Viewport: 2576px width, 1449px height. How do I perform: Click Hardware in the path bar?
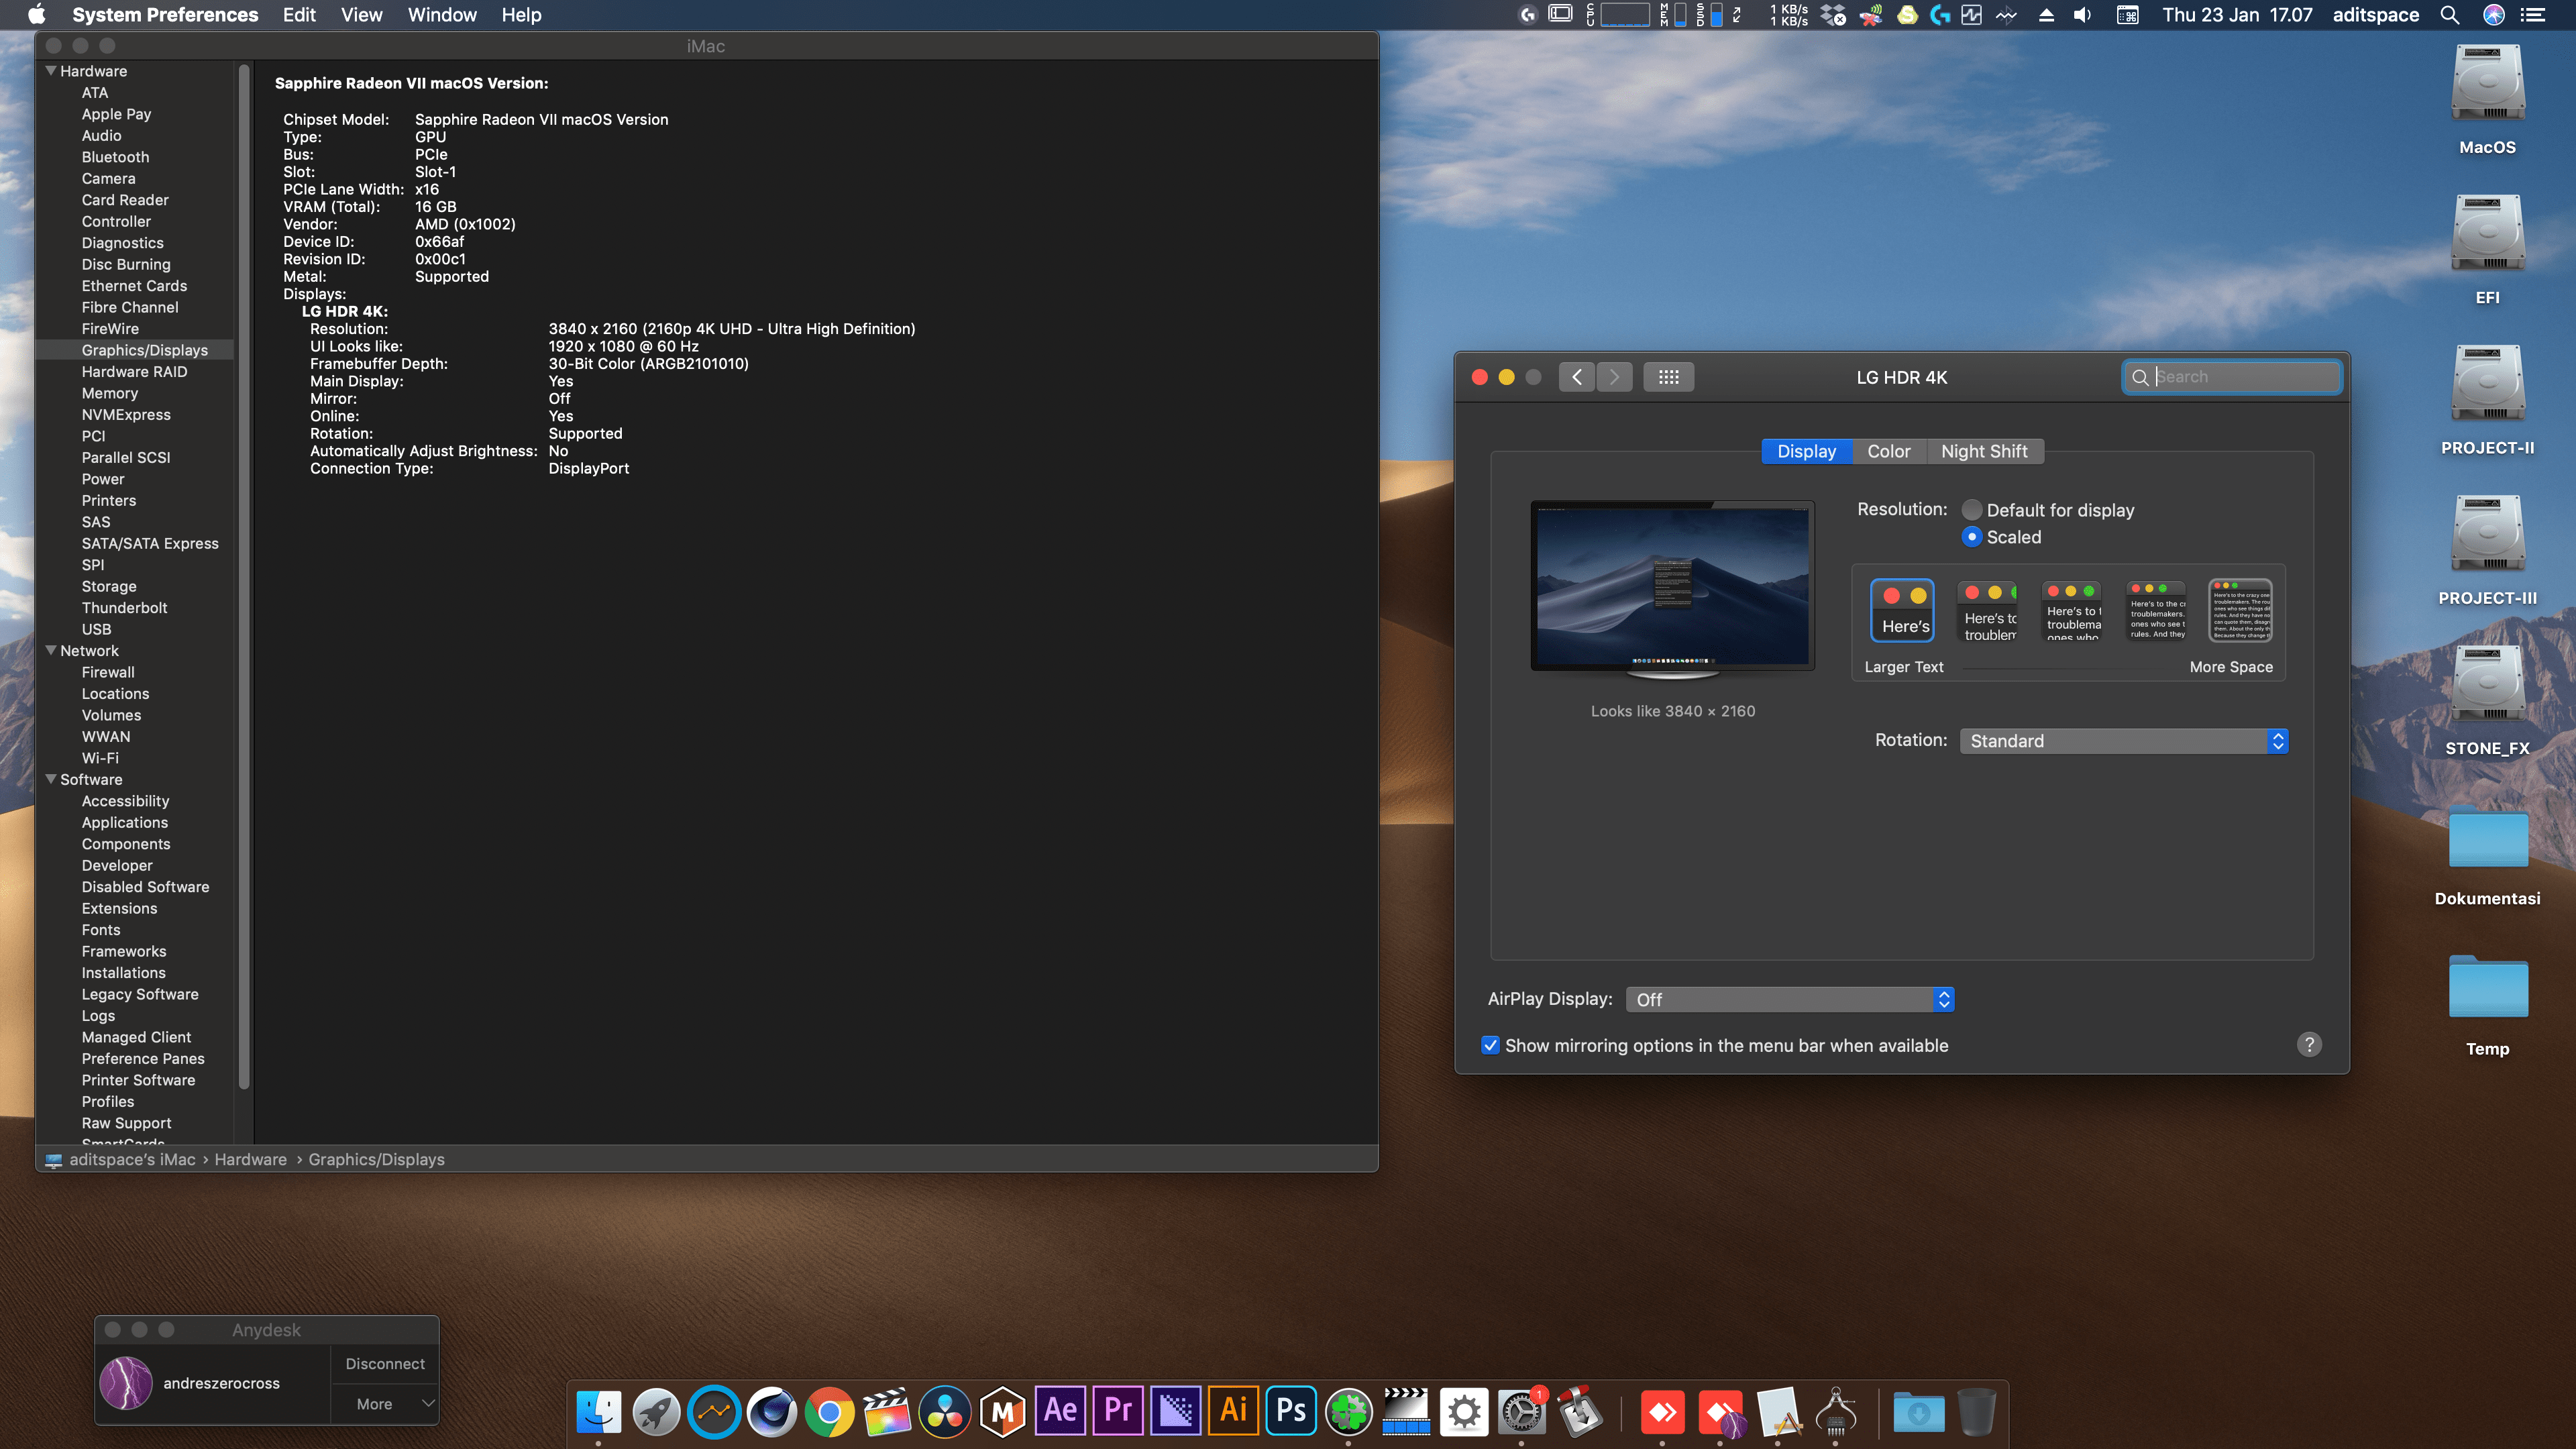tap(250, 1159)
